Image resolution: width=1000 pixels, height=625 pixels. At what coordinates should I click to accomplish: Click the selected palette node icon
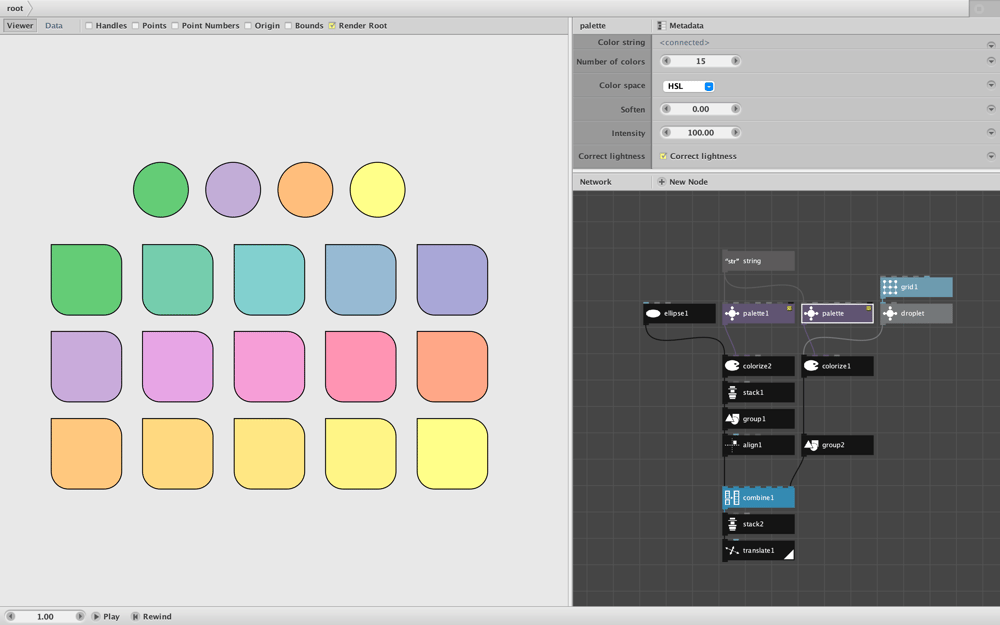click(x=811, y=313)
